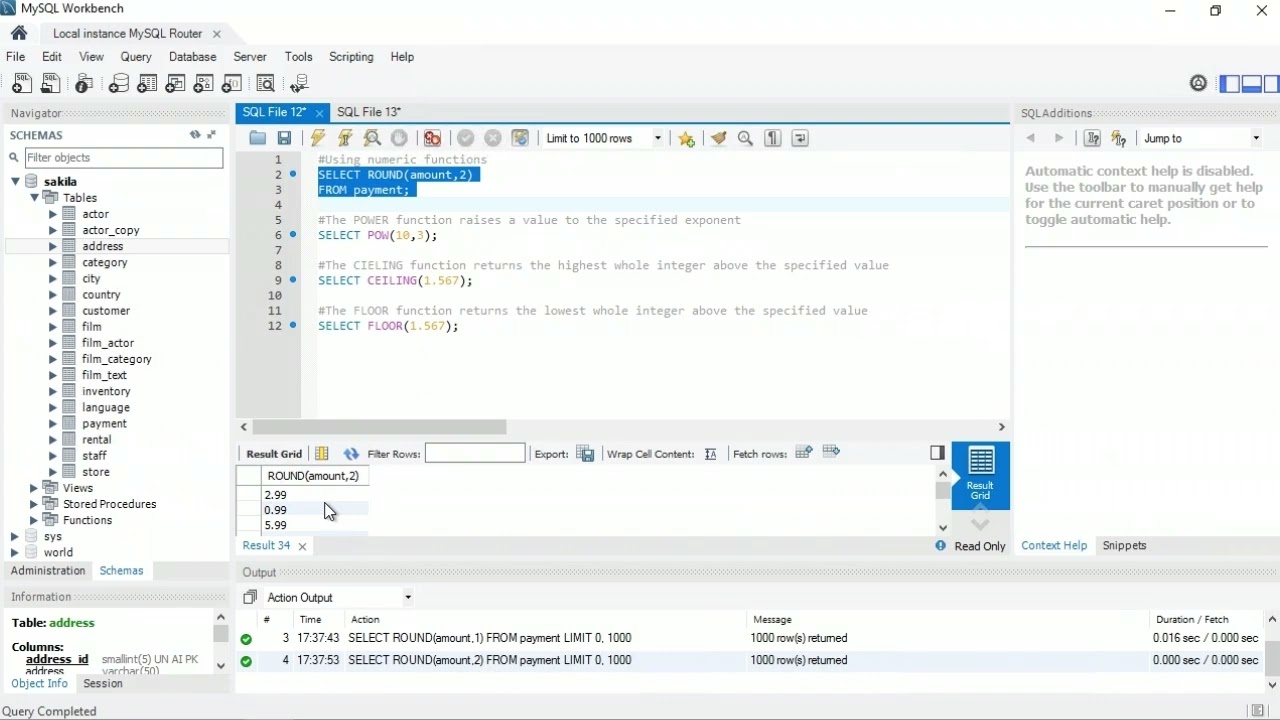Export the recordset to file
Image resolution: width=1280 pixels, height=720 pixels.
(586, 454)
